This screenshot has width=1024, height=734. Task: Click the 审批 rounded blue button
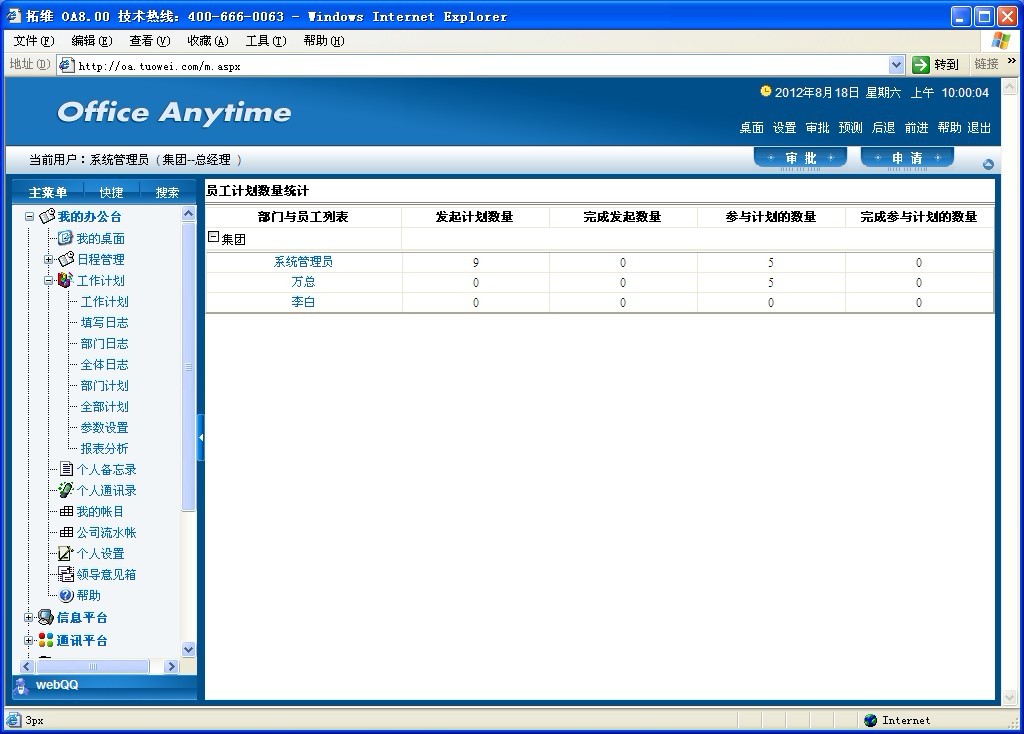click(800, 159)
